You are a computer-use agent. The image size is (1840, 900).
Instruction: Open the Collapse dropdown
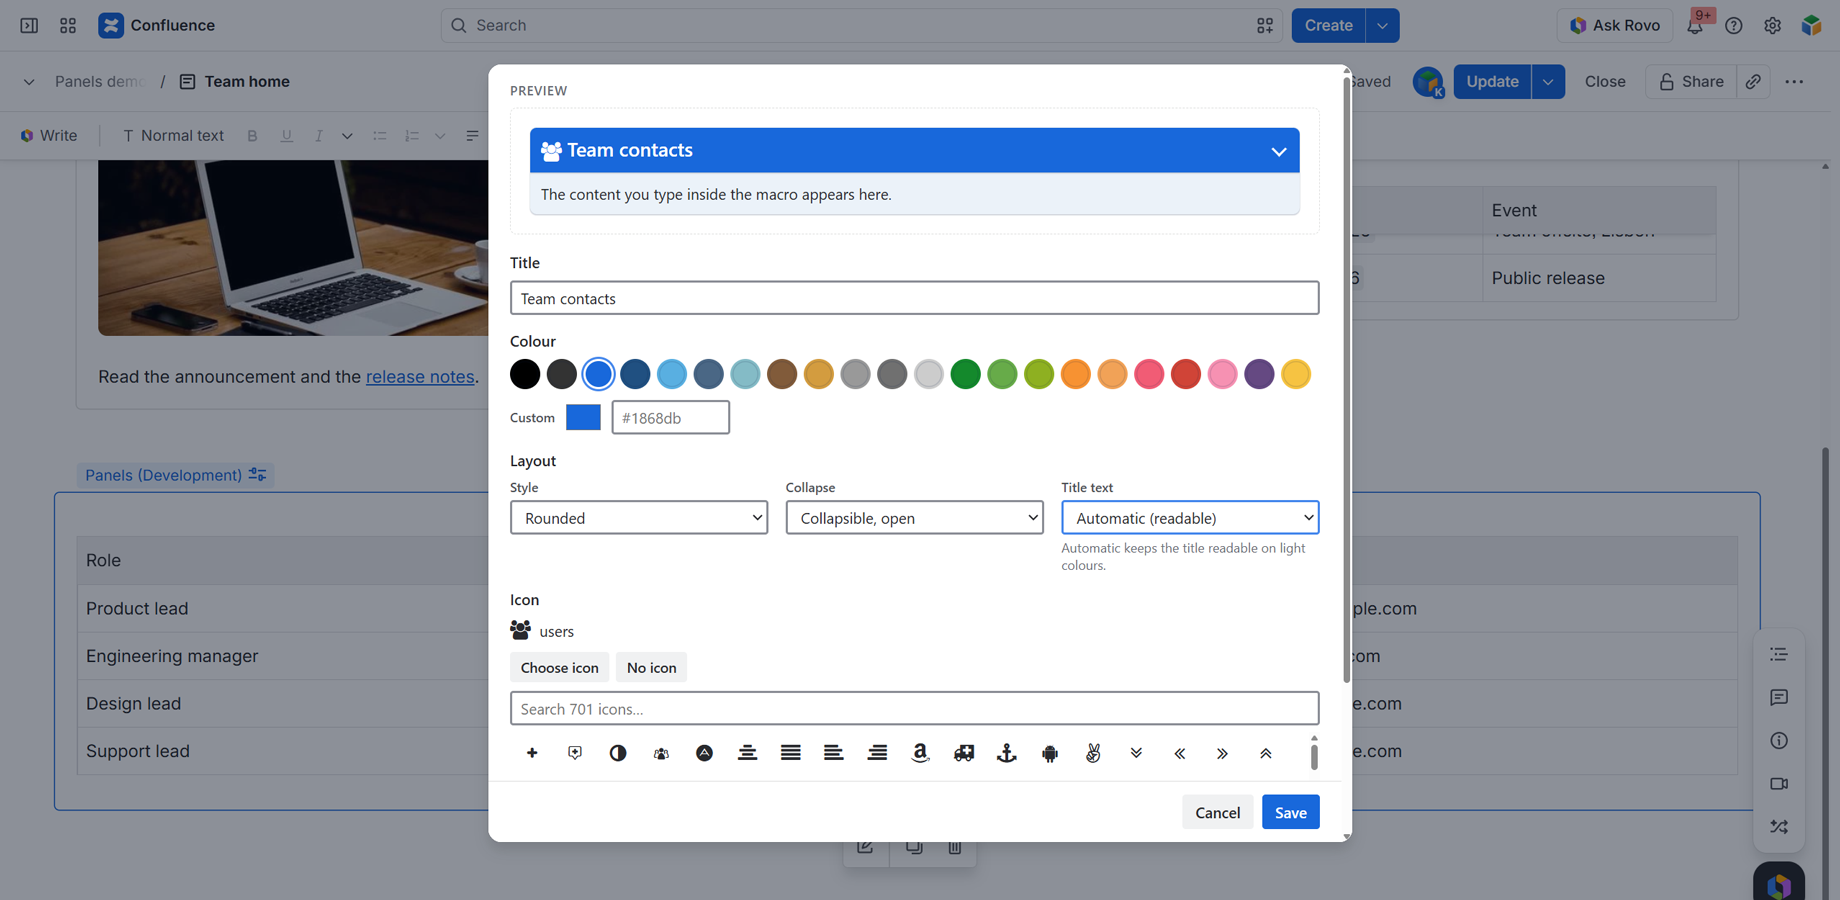914,518
